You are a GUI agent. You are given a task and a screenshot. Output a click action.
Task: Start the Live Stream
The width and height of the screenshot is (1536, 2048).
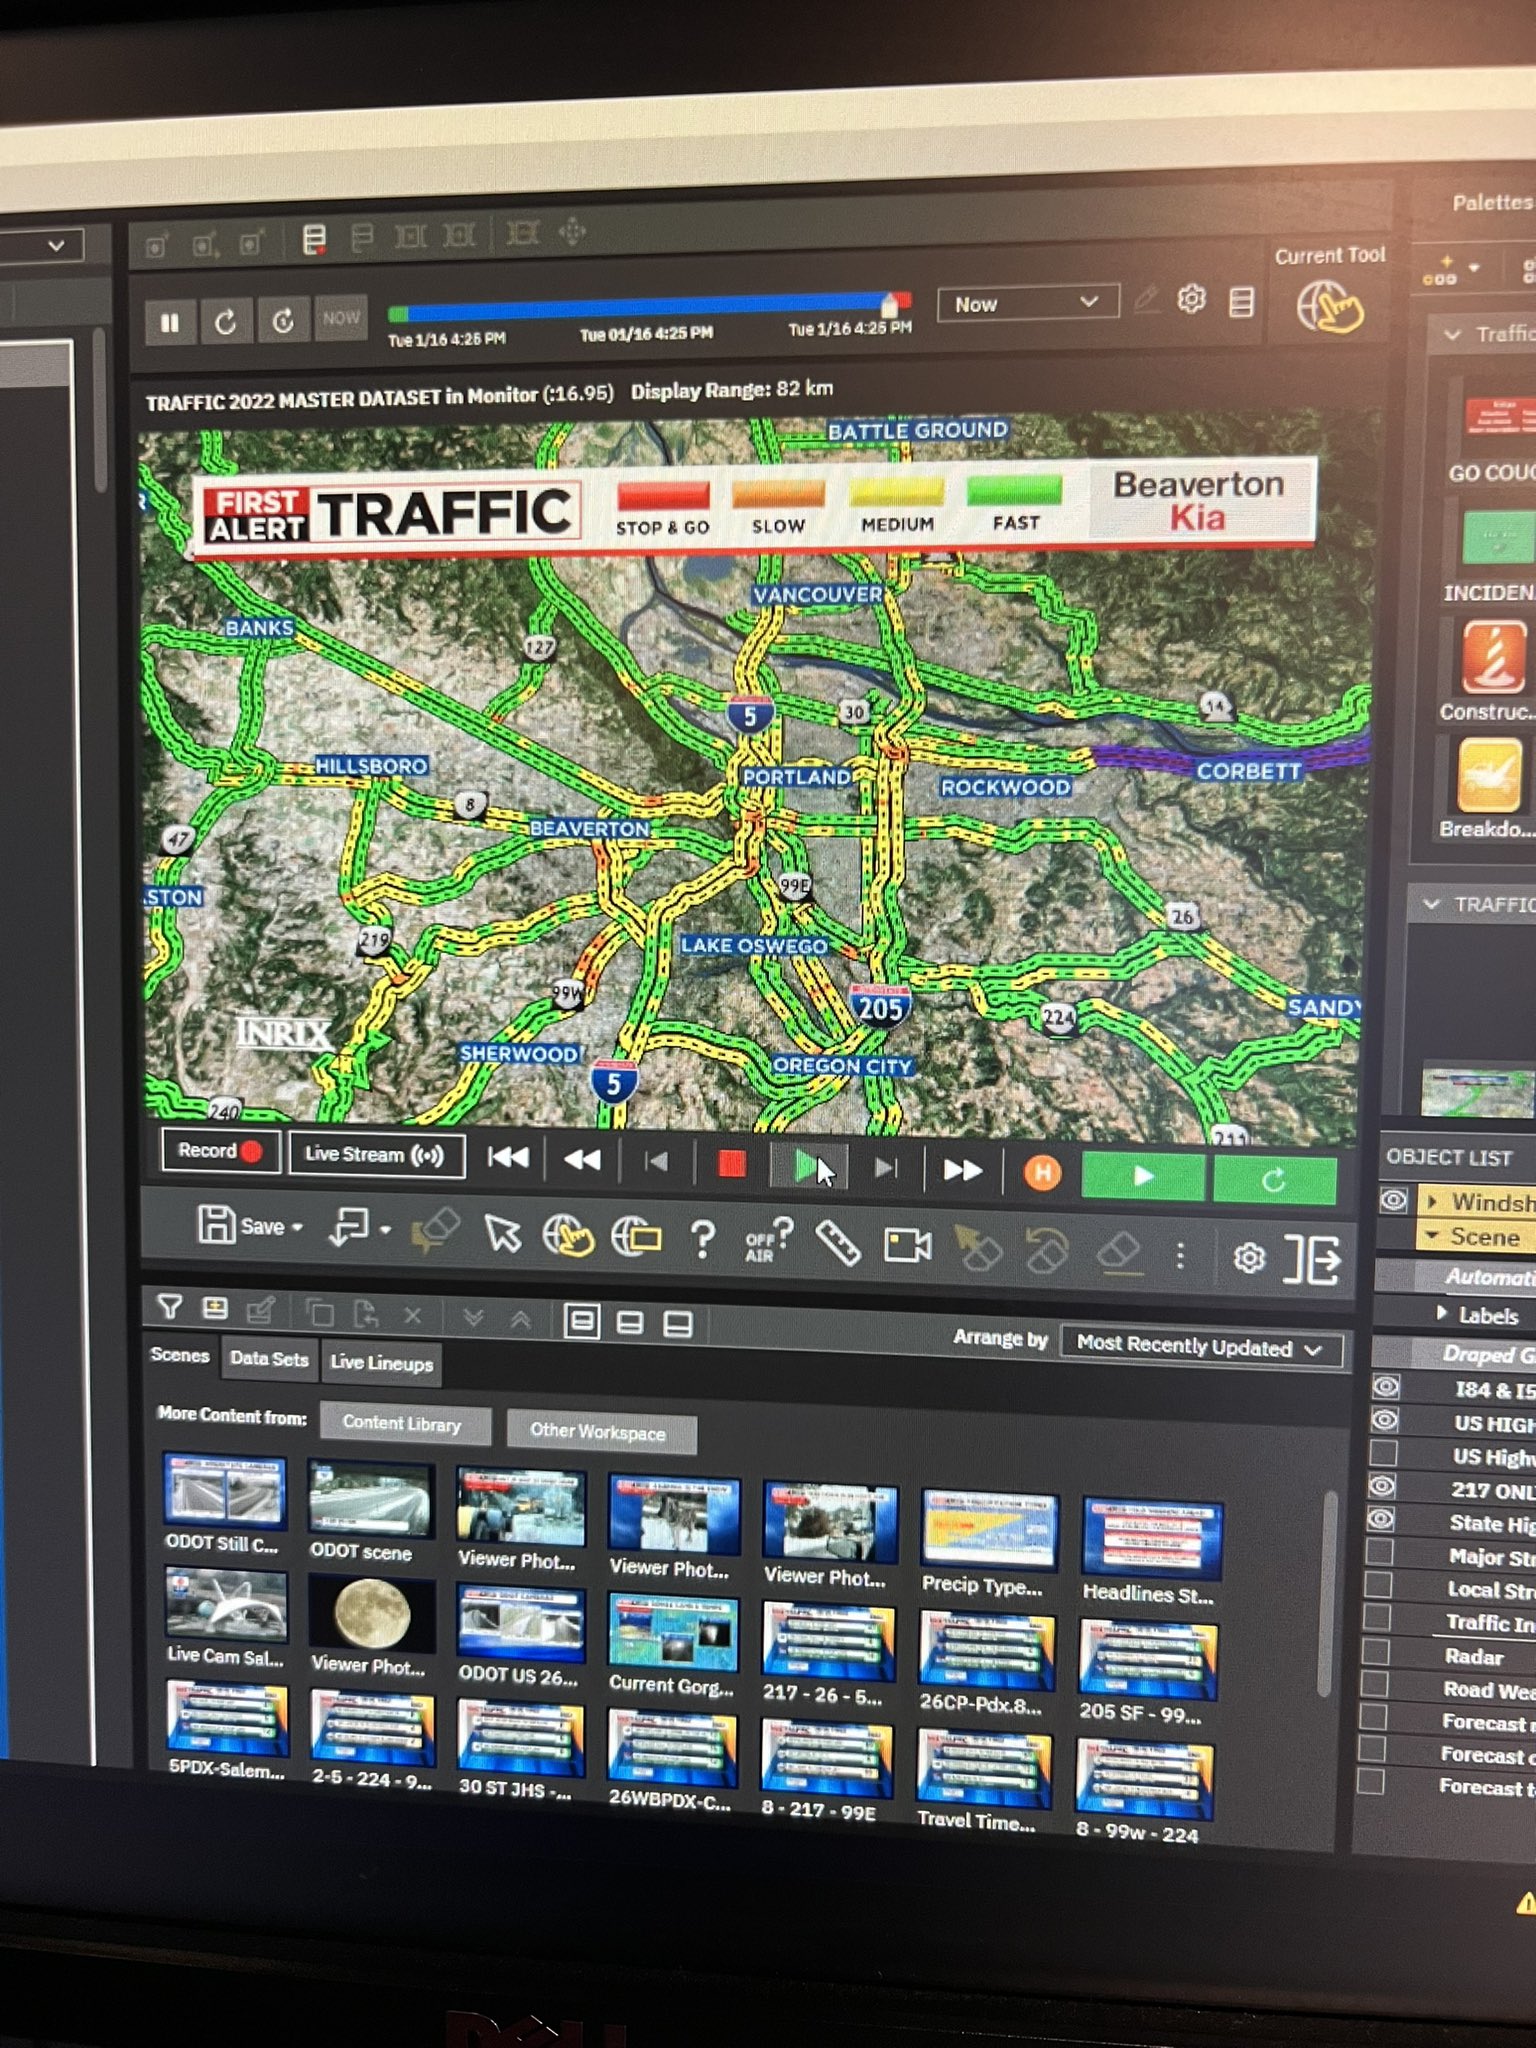click(x=376, y=1154)
